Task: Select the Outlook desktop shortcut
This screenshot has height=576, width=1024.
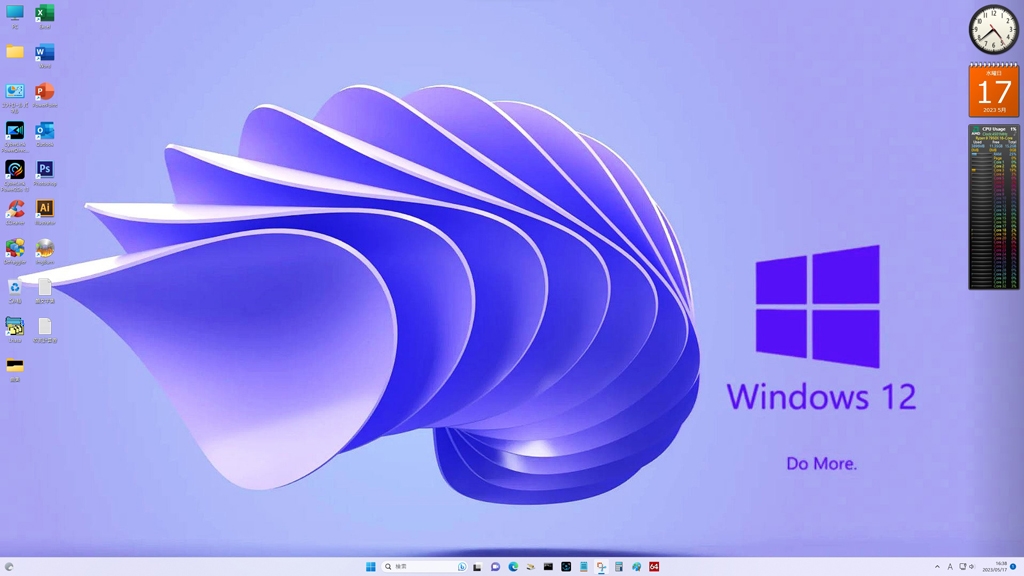Action: click(44, 134)
